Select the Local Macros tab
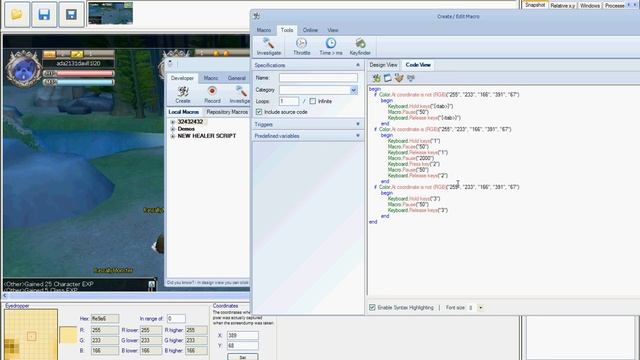Viewport: 640px width, 360px height. click(x=184, y=112)
